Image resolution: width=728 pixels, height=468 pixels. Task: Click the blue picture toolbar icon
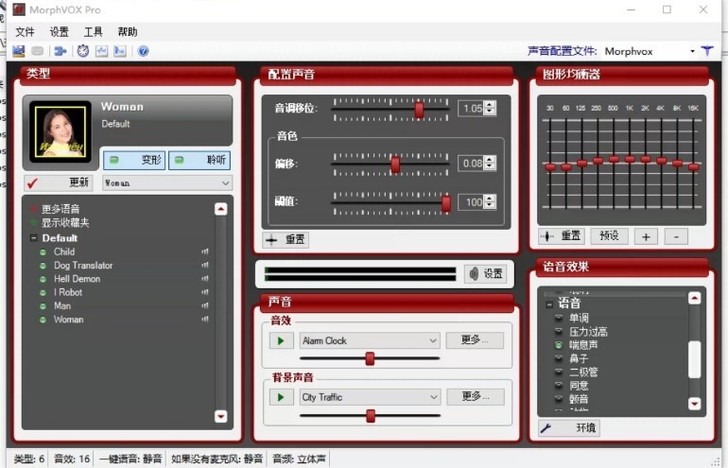pos(120,51)
